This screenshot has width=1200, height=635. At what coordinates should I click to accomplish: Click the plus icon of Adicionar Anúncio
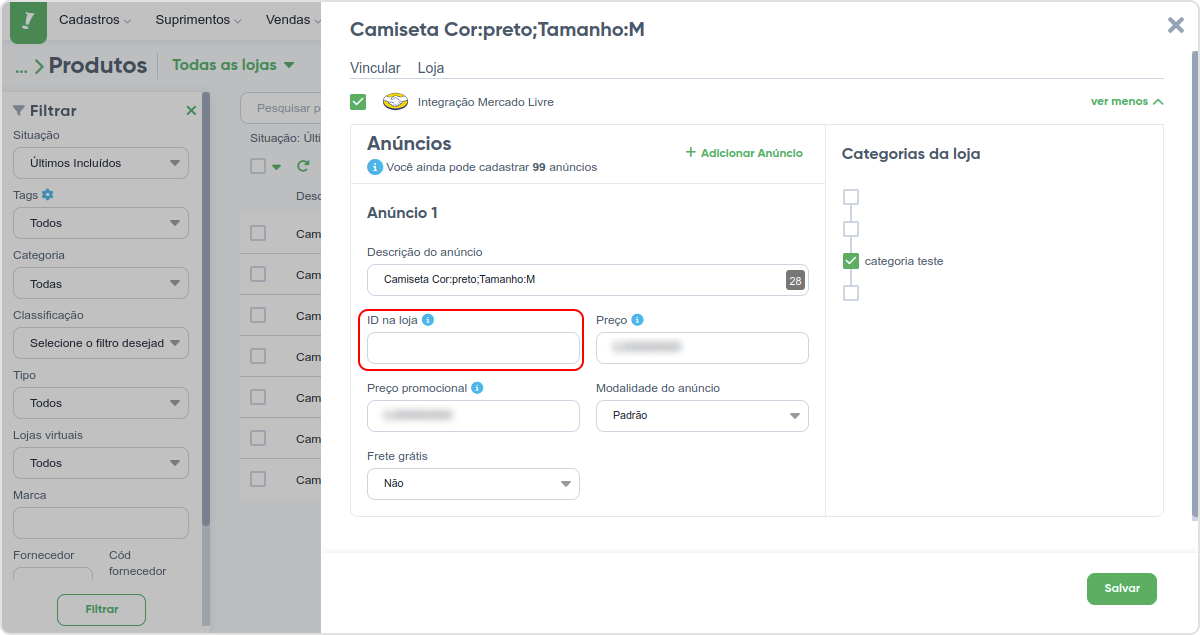click(x=690, y=153)
